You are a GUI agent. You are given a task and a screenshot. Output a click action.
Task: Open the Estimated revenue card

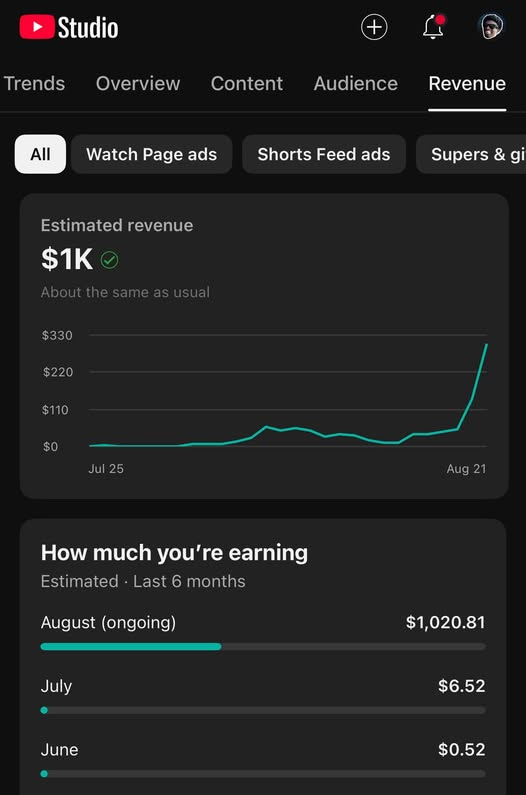click(264, 346)
